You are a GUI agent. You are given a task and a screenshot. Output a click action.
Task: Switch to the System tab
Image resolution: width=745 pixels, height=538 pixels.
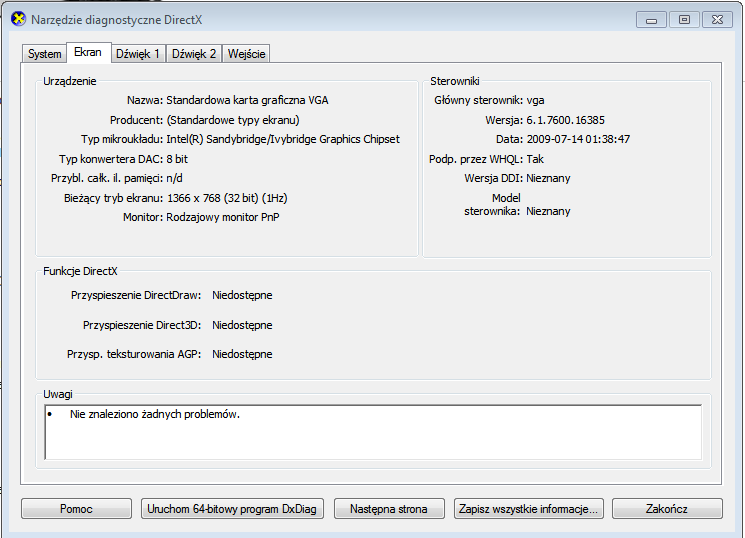coord(45,54)
